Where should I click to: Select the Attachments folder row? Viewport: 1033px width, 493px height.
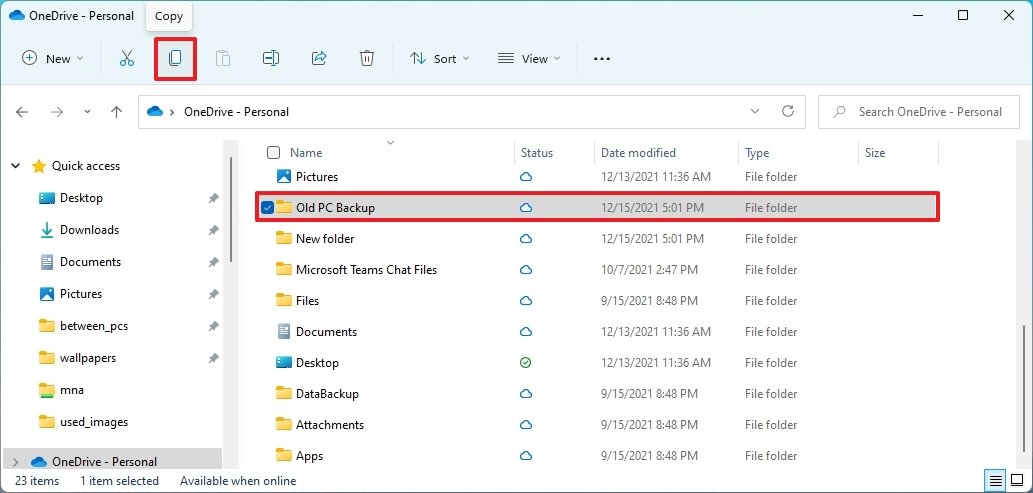click(597, 424)
